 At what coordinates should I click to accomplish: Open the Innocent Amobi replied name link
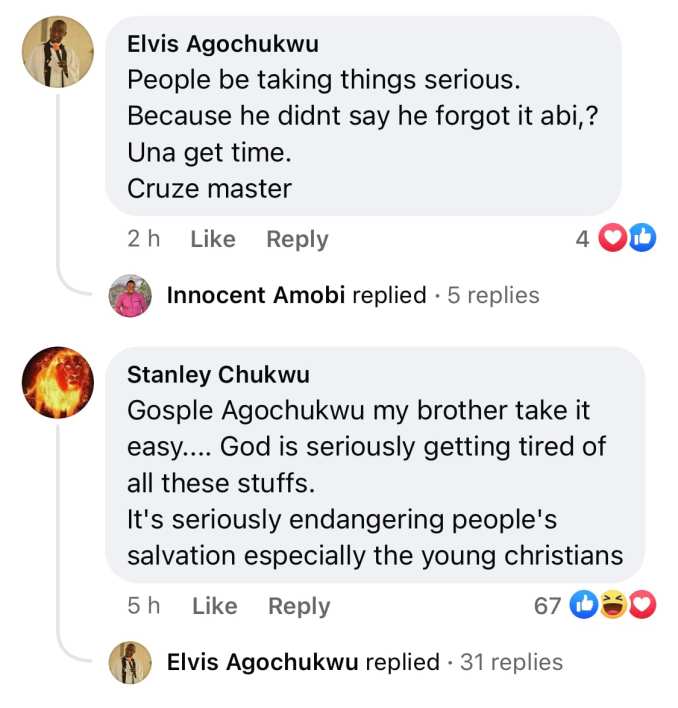pos(256,295)
